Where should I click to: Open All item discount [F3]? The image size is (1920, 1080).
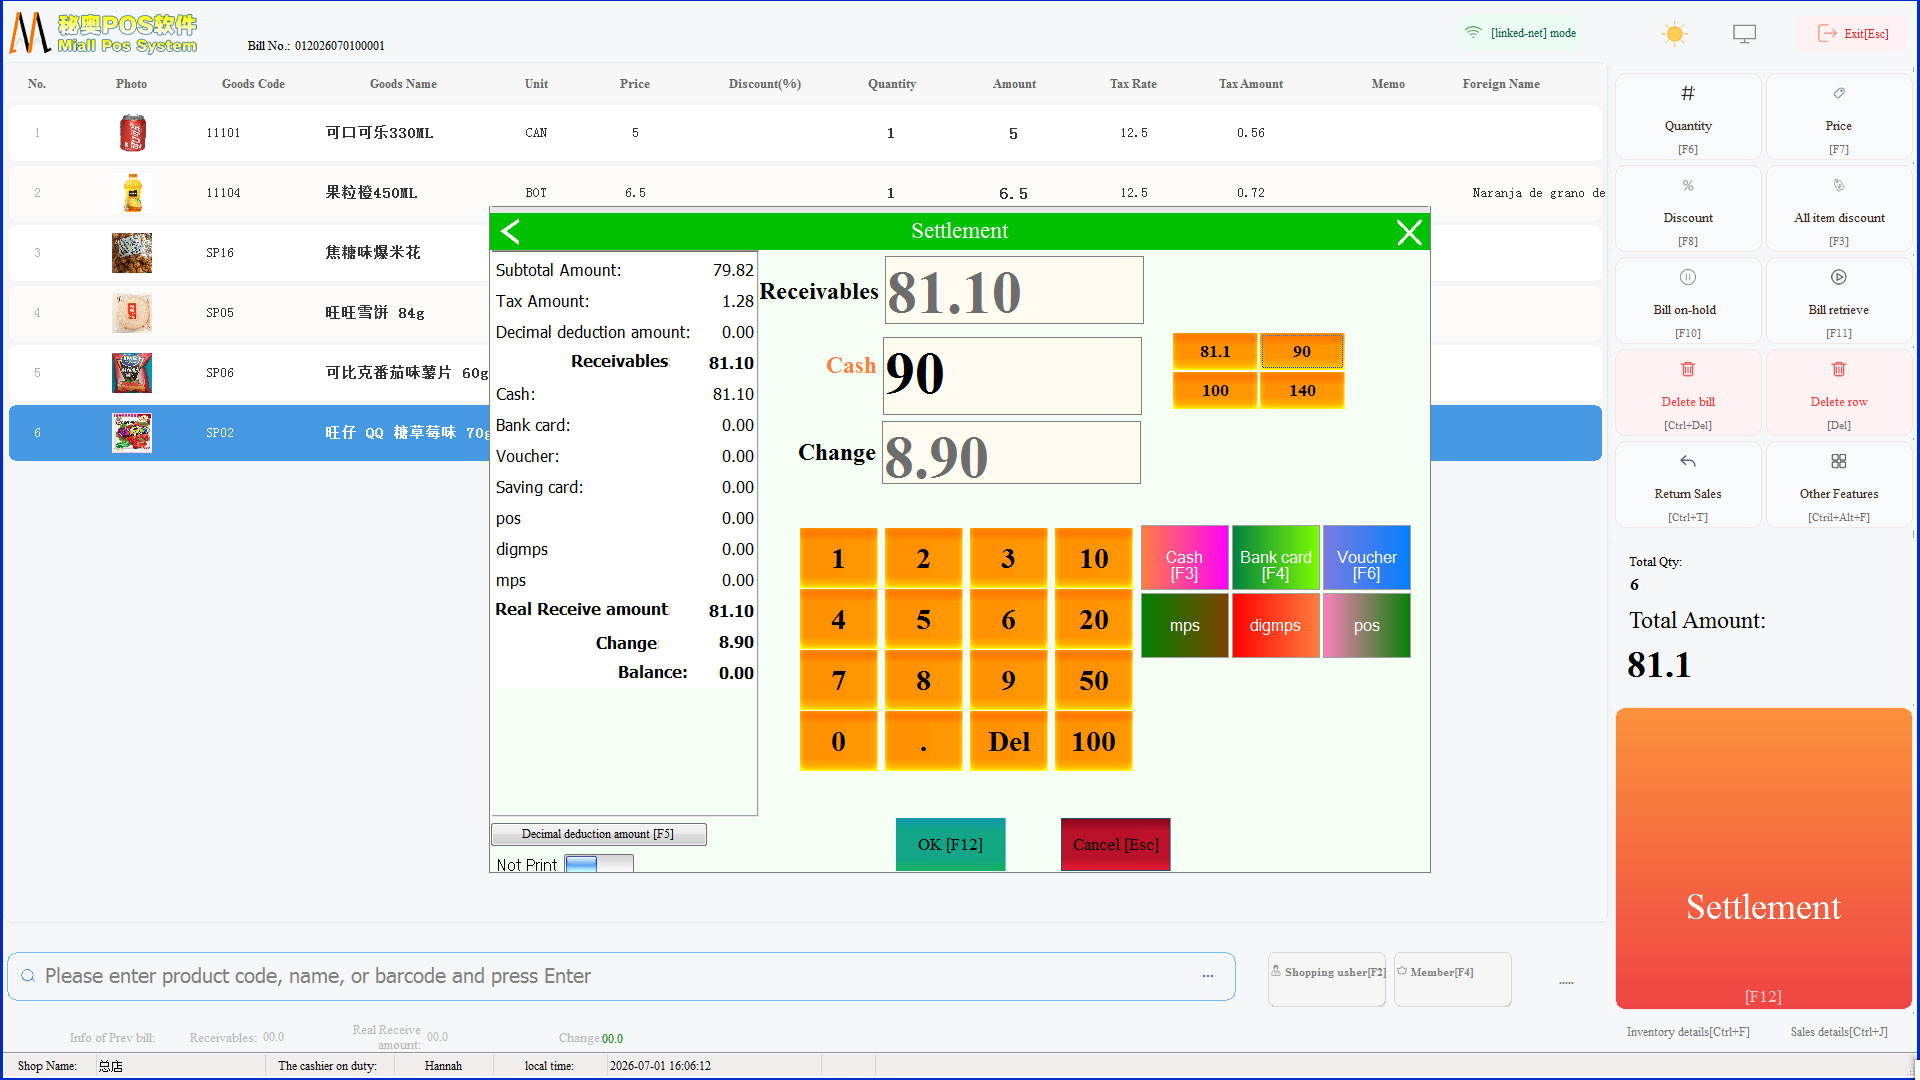click(1838, 209)
